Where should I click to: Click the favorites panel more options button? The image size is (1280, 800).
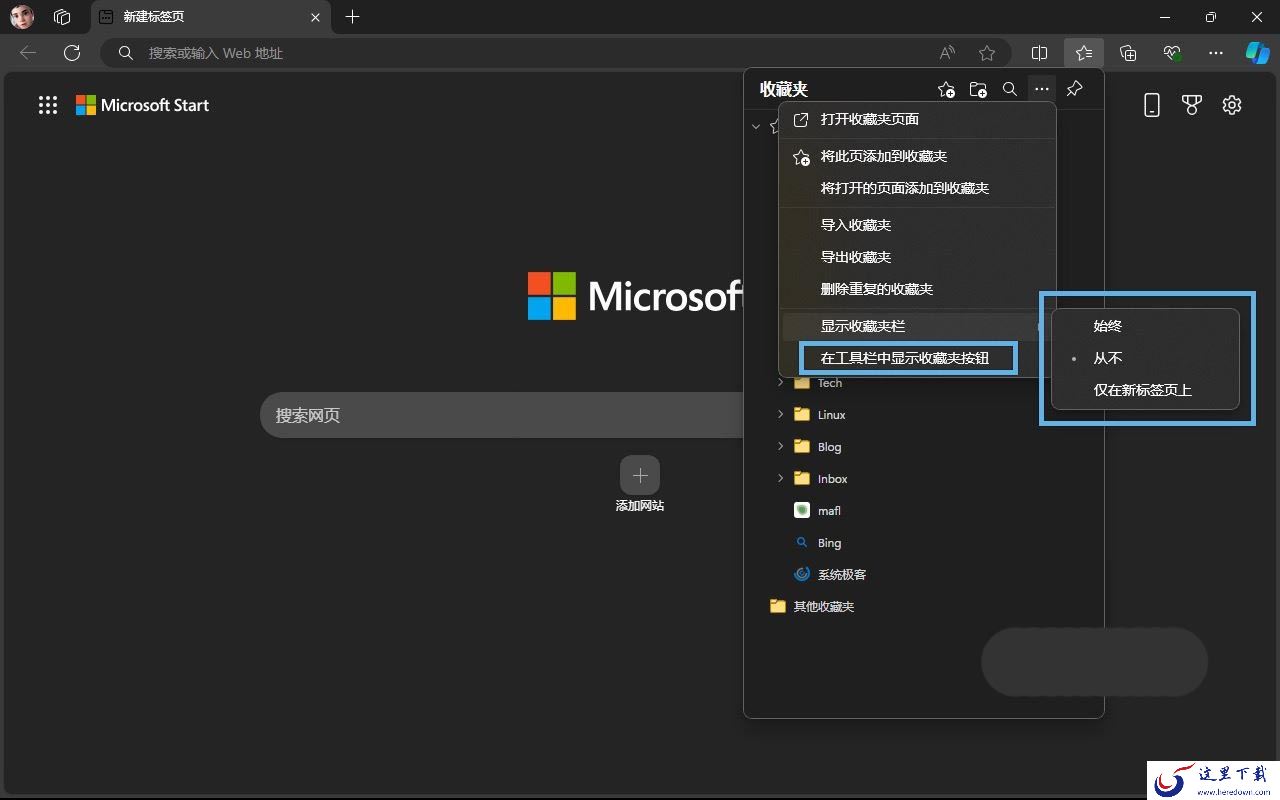pyautogui.click(x=1042, y=89)
